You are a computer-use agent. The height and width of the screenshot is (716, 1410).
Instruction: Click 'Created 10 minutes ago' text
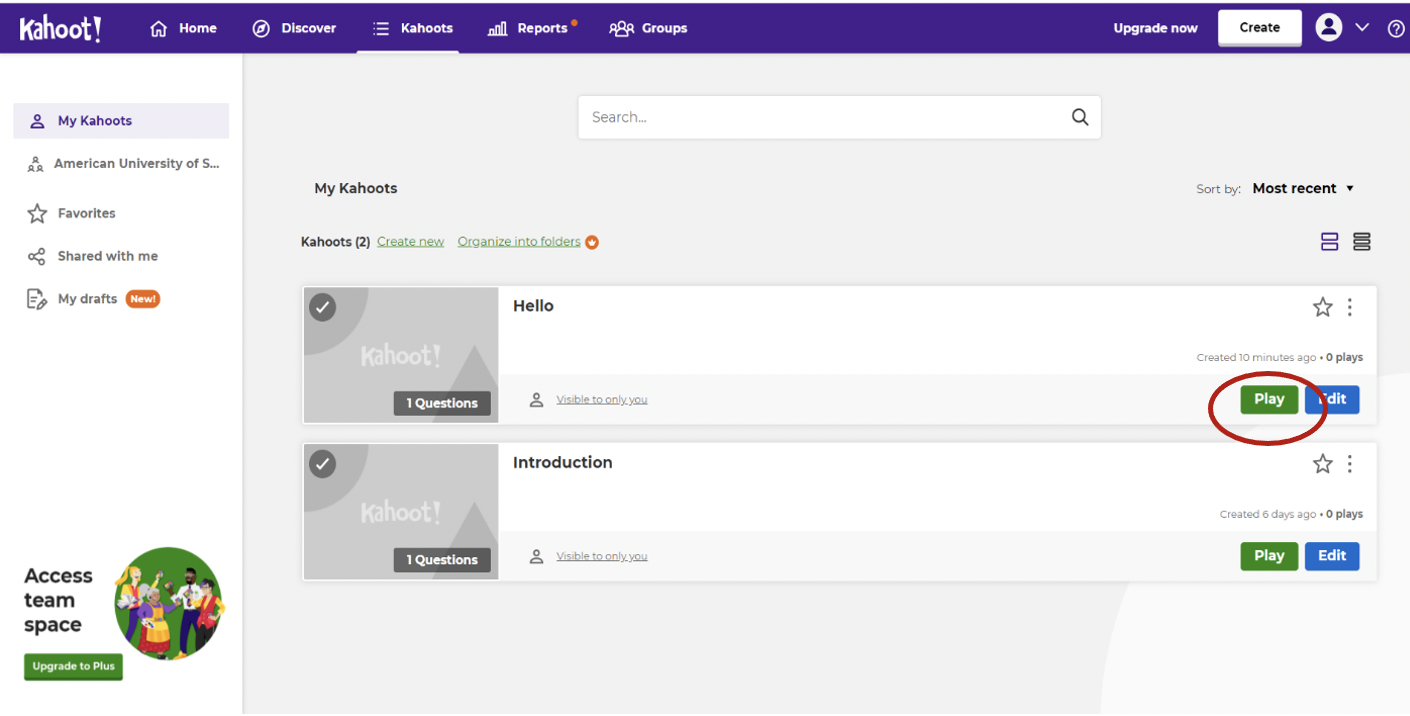point(1257,358)
